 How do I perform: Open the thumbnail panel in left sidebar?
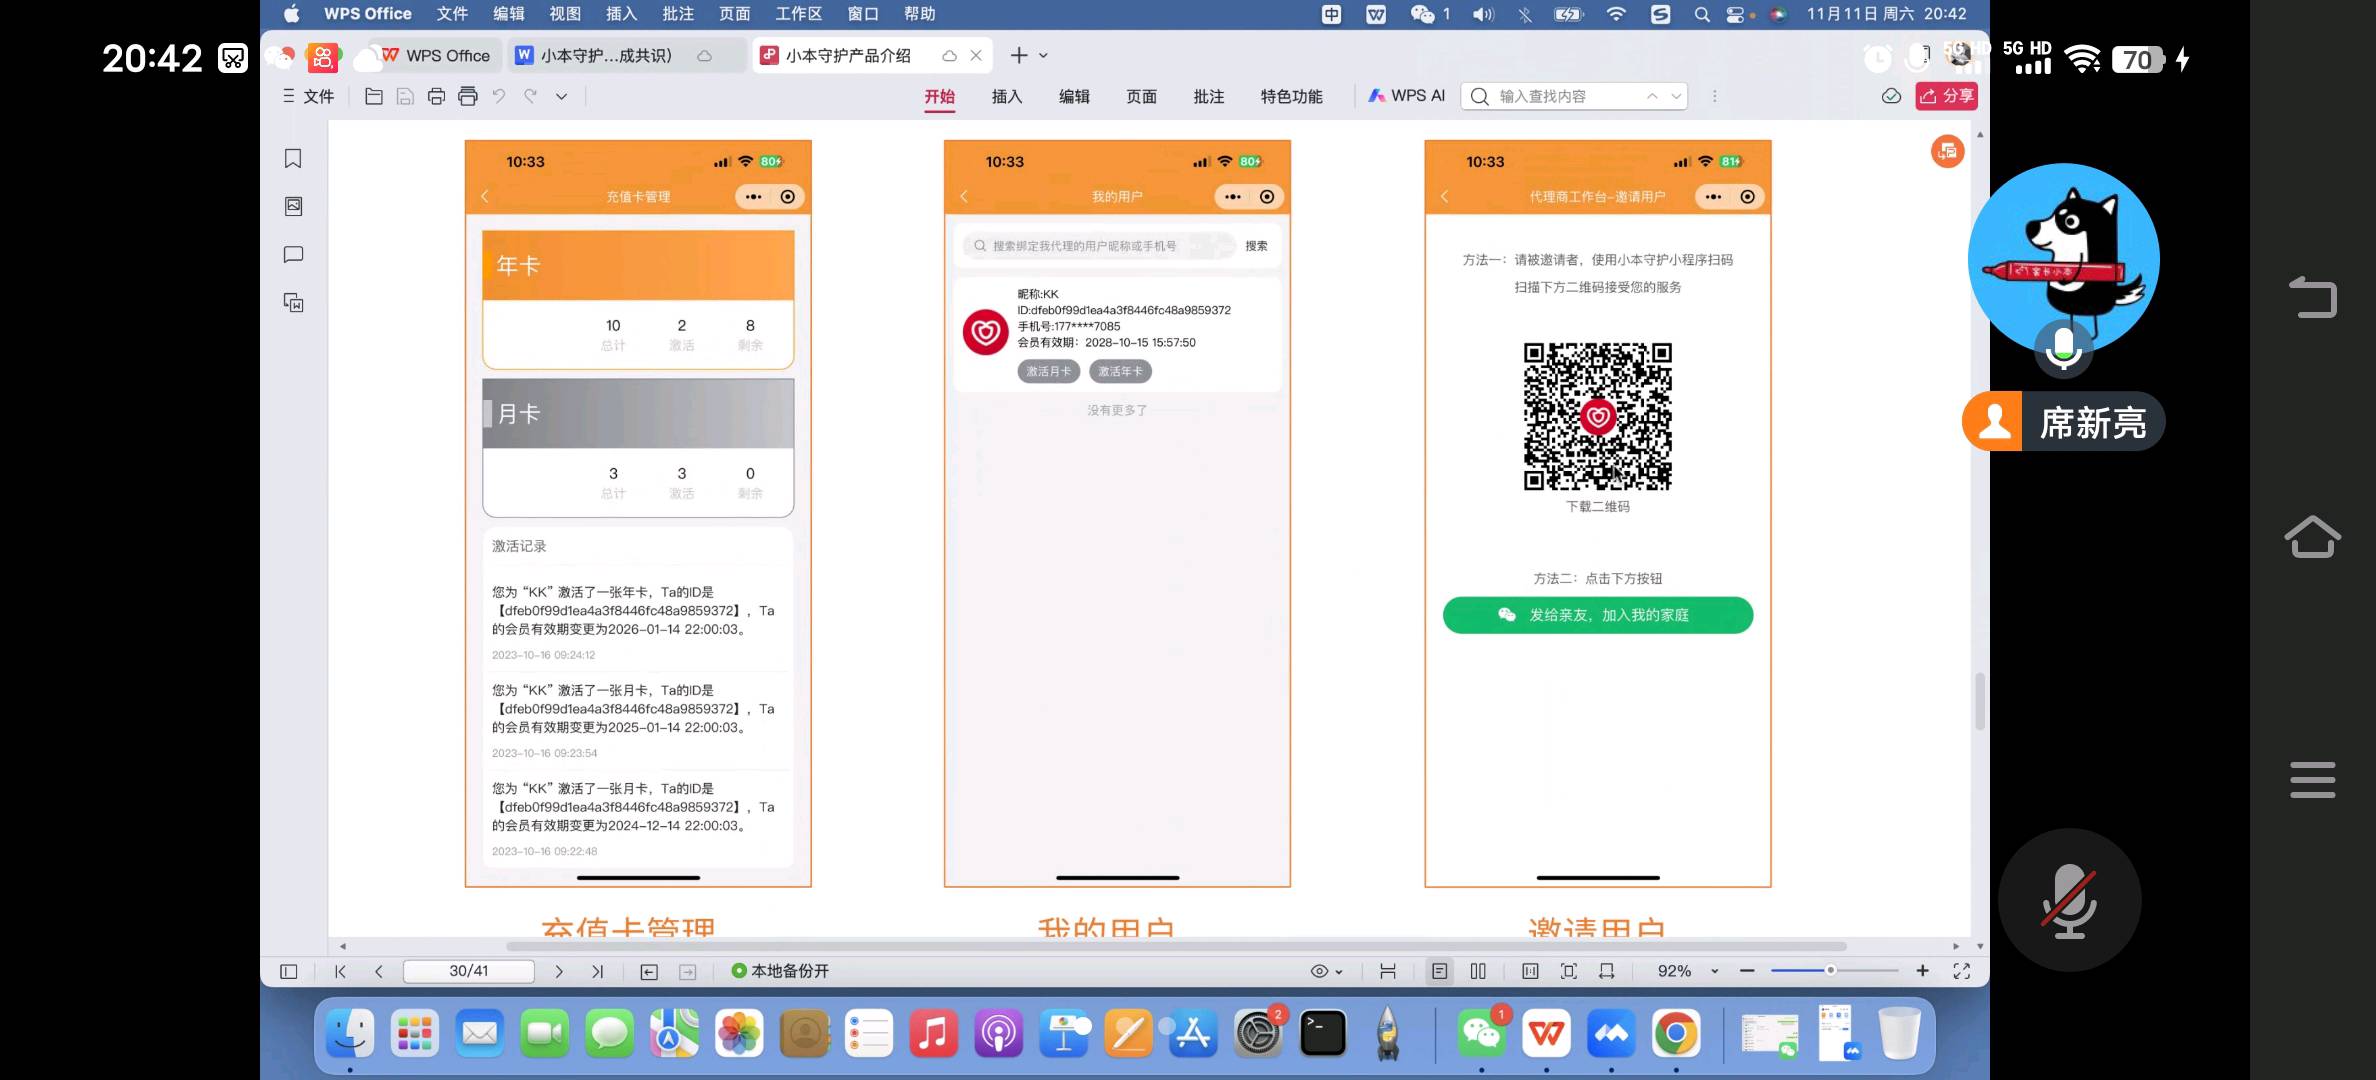pos(293,206)
